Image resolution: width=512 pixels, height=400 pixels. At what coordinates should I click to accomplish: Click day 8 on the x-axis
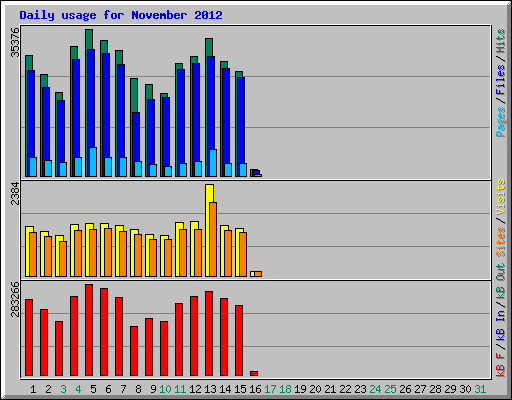click(x=138, y=389)
